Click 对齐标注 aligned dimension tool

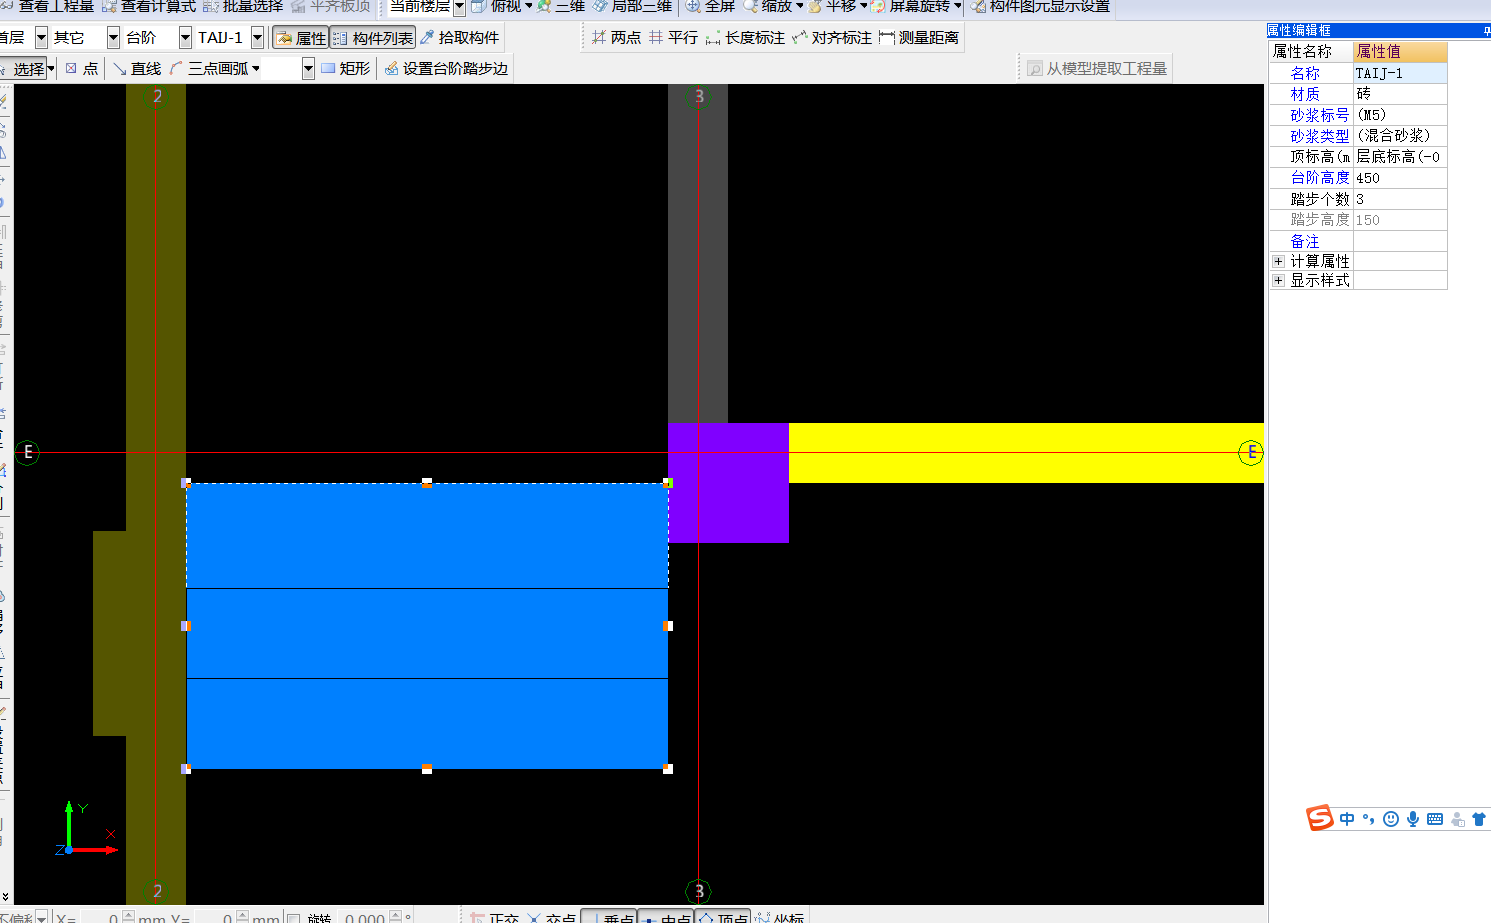click(832, 38)
